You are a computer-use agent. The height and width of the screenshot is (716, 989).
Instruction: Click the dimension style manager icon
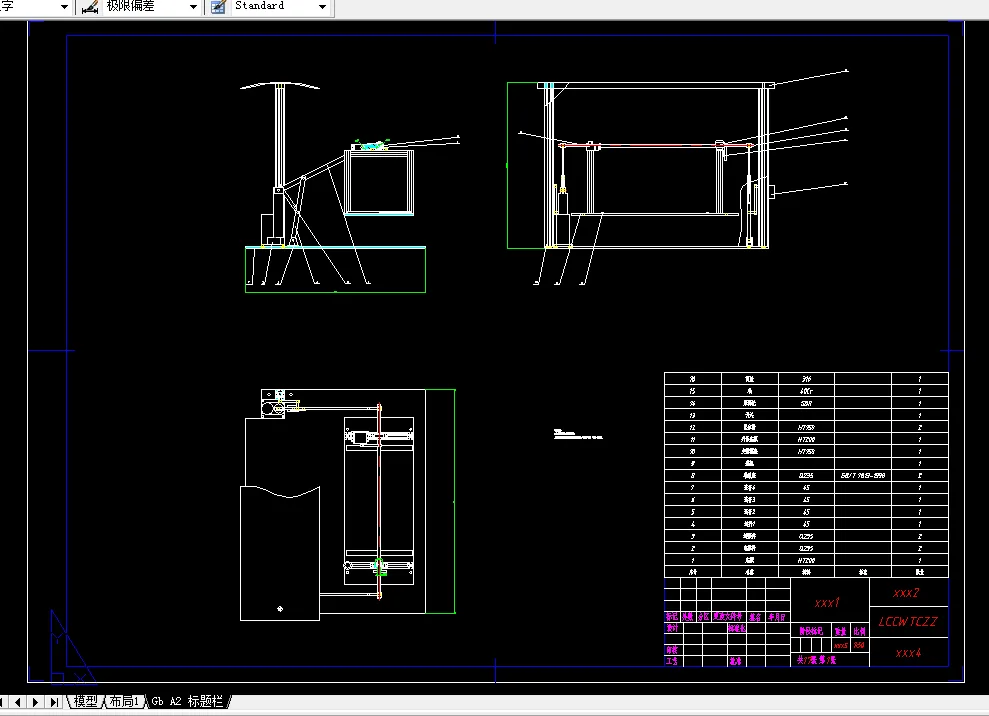coord(90,7)
